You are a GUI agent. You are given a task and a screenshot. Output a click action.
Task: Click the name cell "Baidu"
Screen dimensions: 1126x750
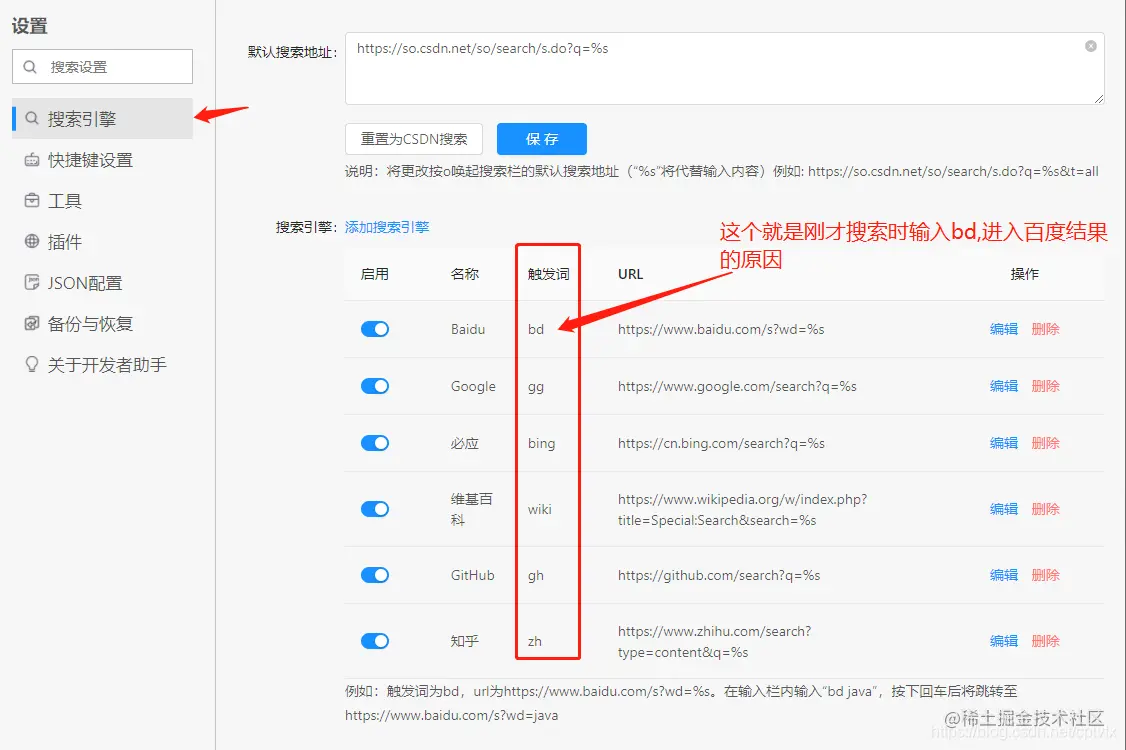click(x=468, y=329)
